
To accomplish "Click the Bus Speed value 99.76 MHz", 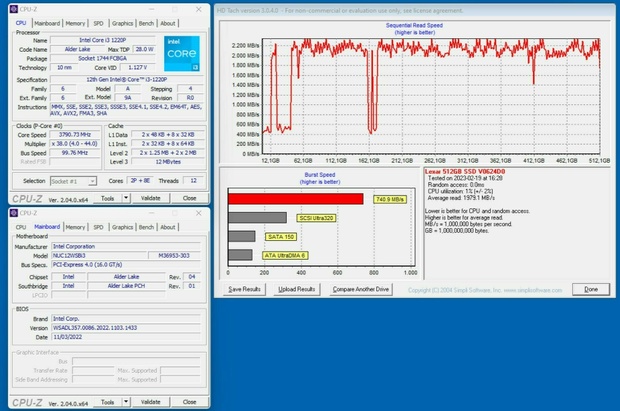I will pyautogui.click(x=75, y=153).
